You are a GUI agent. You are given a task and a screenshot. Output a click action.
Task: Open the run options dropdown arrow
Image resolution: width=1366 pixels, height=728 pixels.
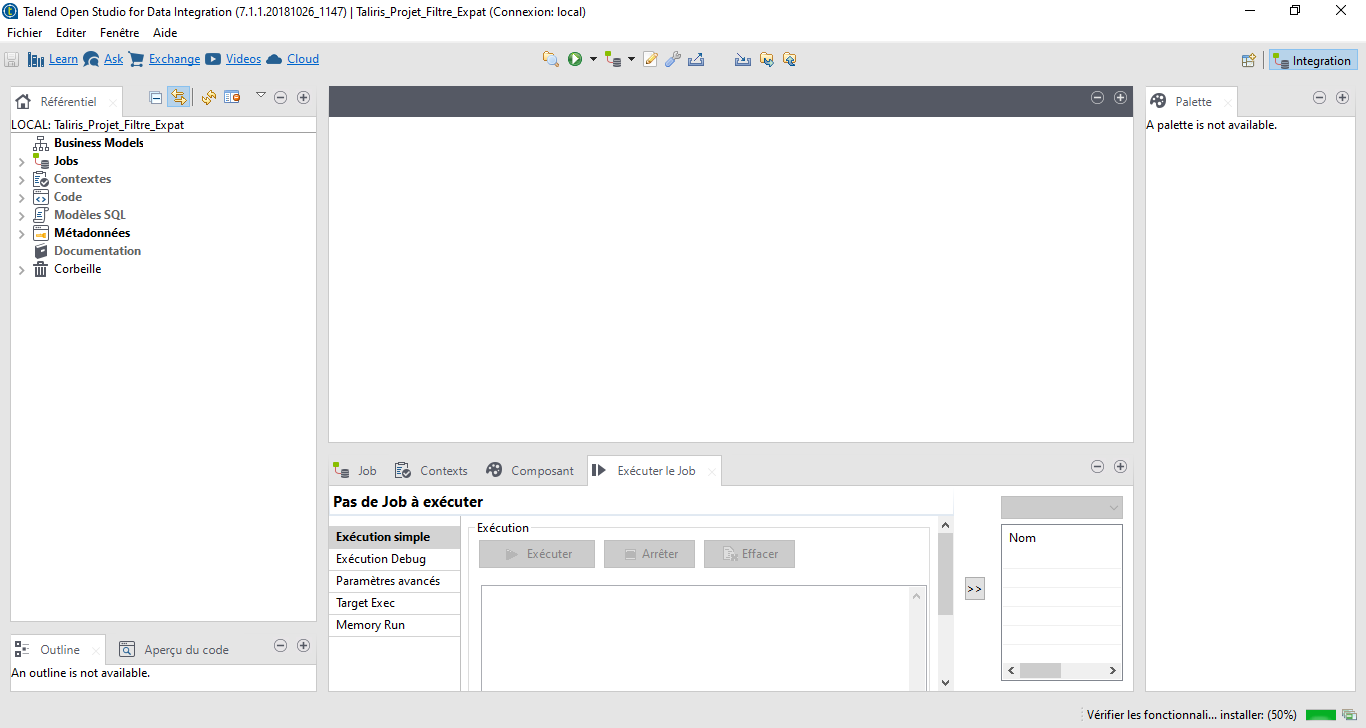point(593,59)
